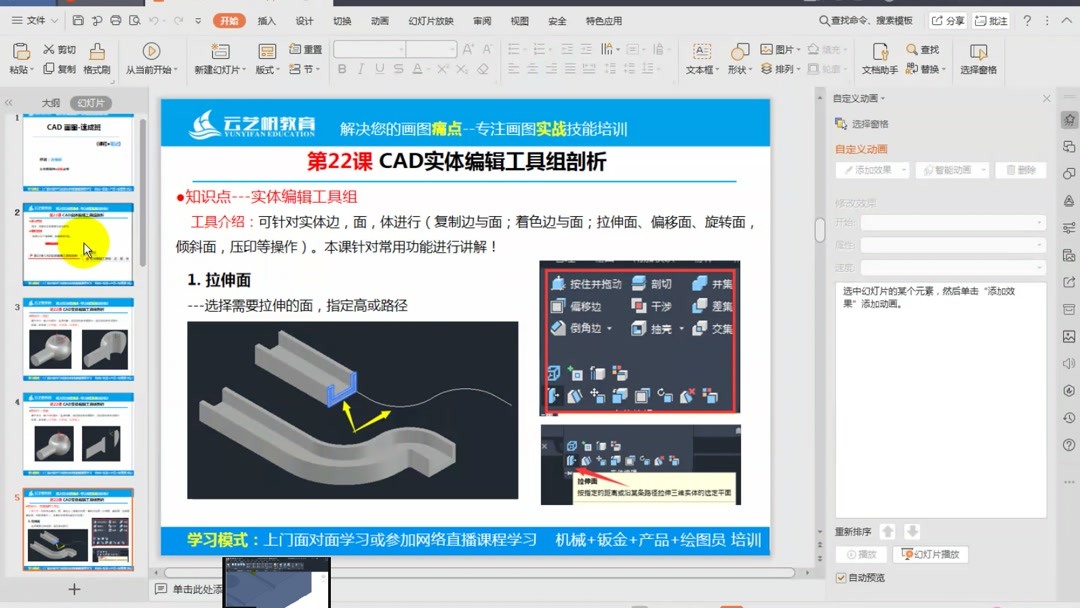
Task: Click the 批注 annotation icon
Action: [x=991, y=19]
